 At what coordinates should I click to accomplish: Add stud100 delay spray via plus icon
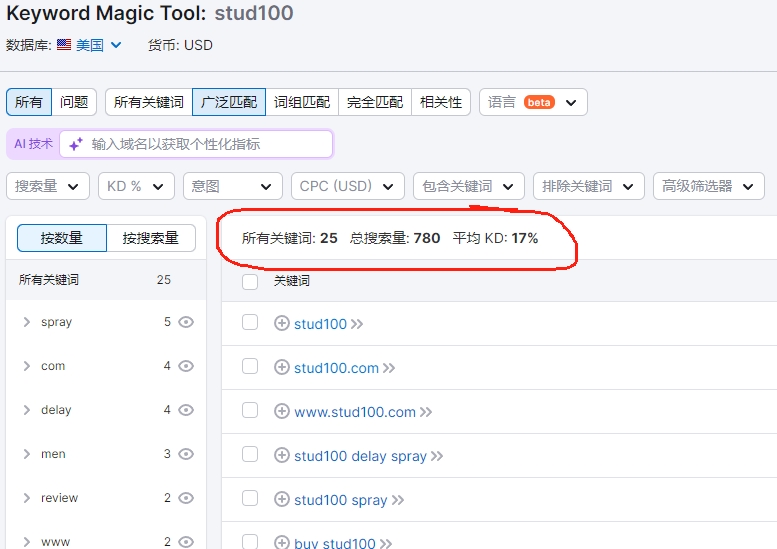(x=281, y=455)
